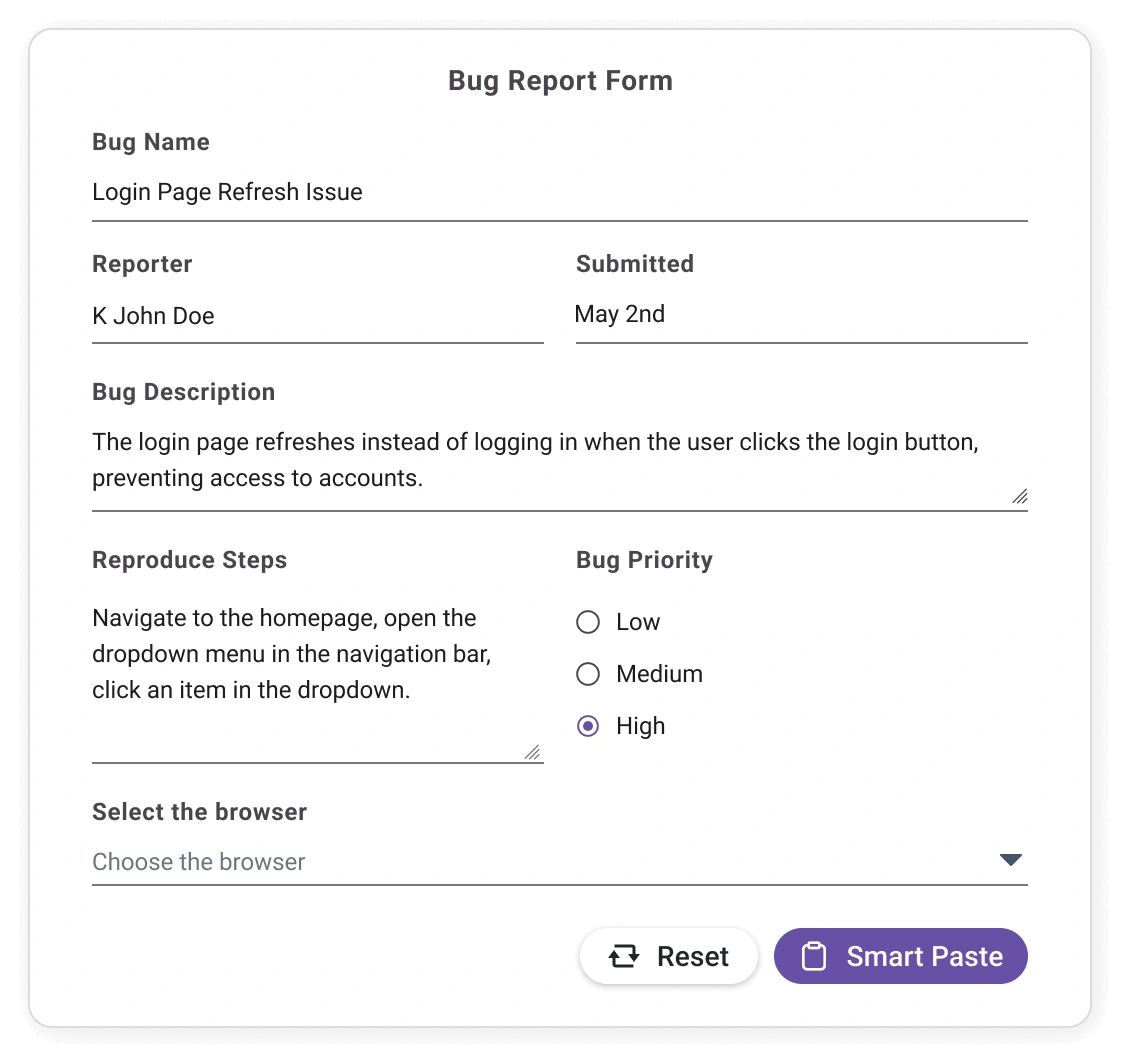
Task: Choose Medium bug priority
Action: [x=588, y=674]
